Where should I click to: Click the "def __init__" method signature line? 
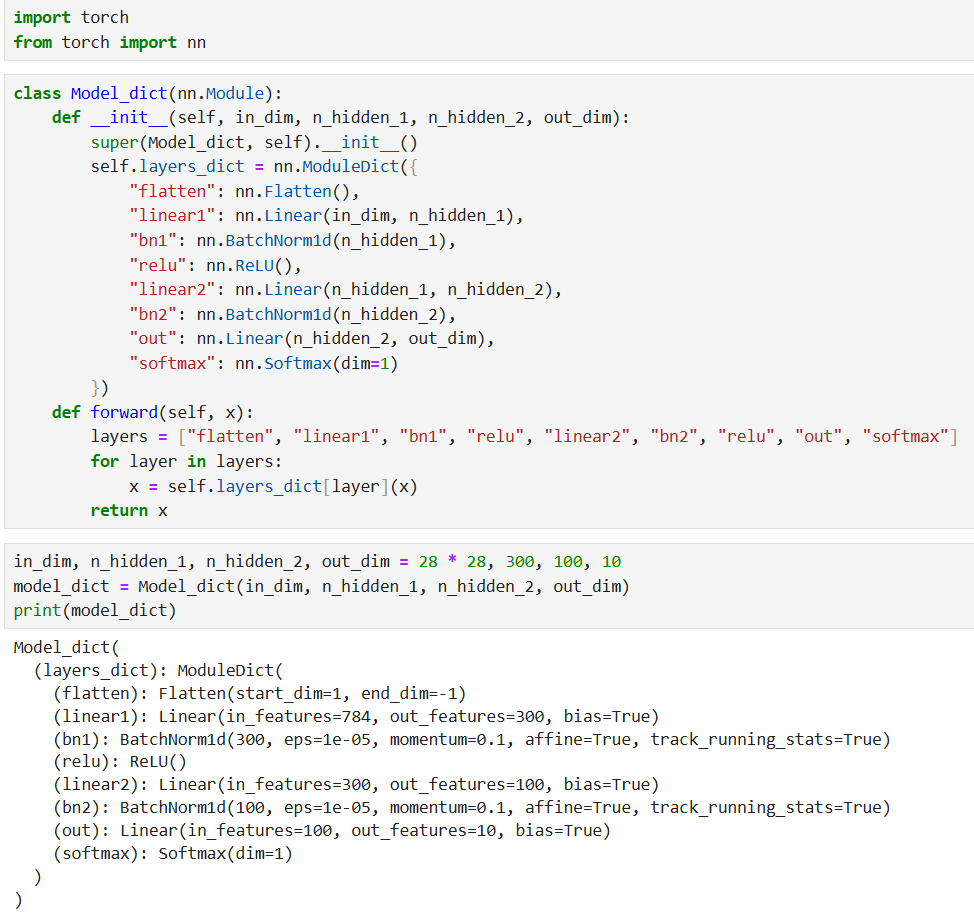(340, 117)
